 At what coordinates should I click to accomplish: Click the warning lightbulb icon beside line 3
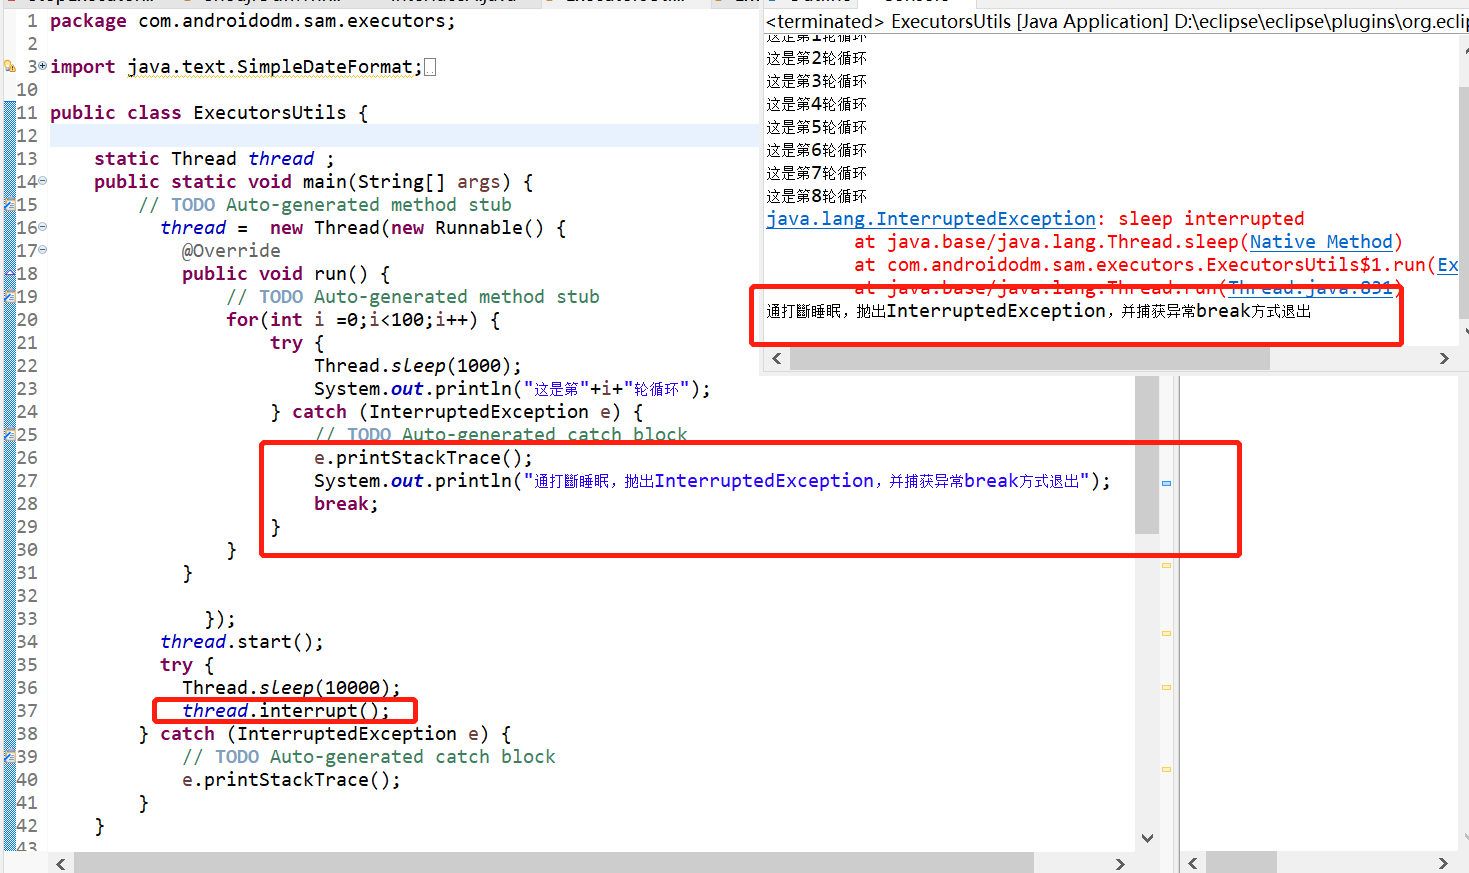point(9,66)
